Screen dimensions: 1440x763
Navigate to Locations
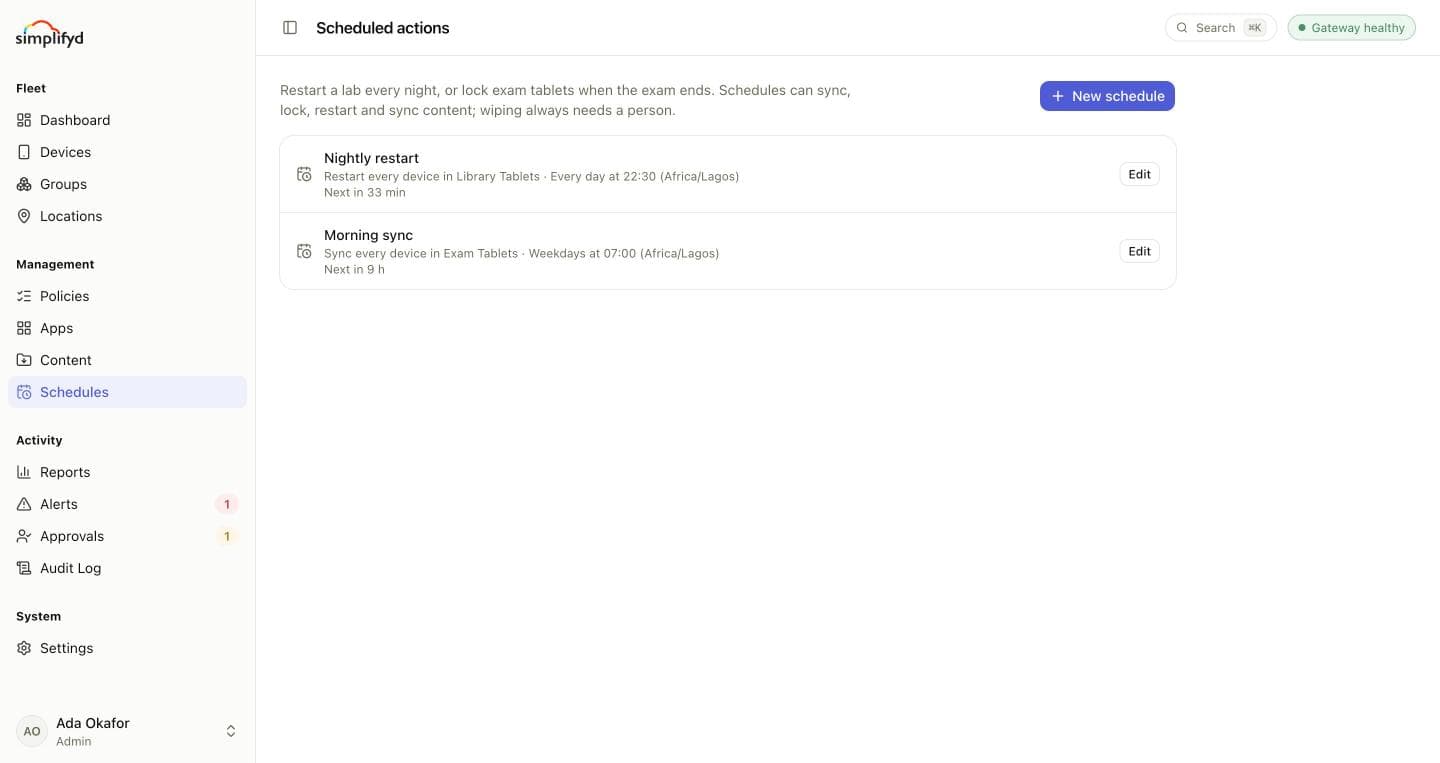(127, 216)
